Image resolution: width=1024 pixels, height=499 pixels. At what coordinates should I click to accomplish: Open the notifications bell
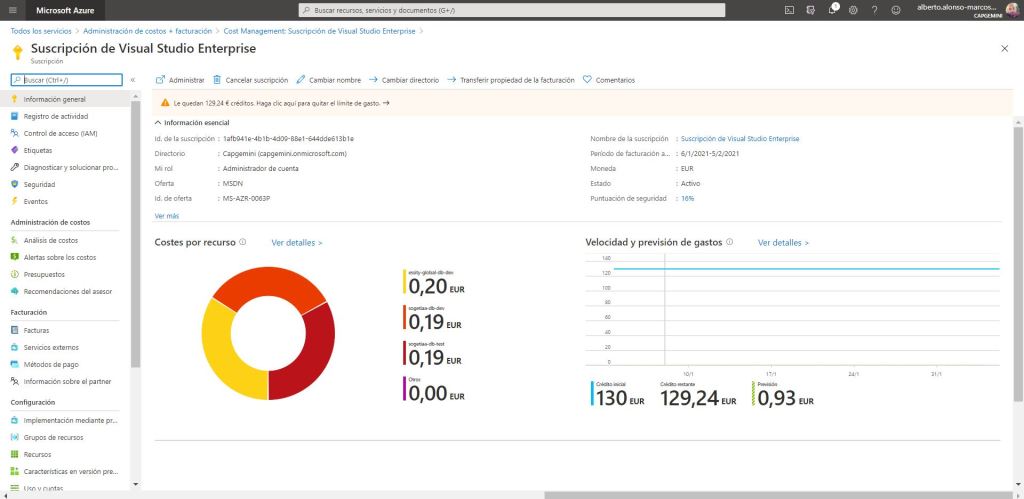(x=832, y=9)
